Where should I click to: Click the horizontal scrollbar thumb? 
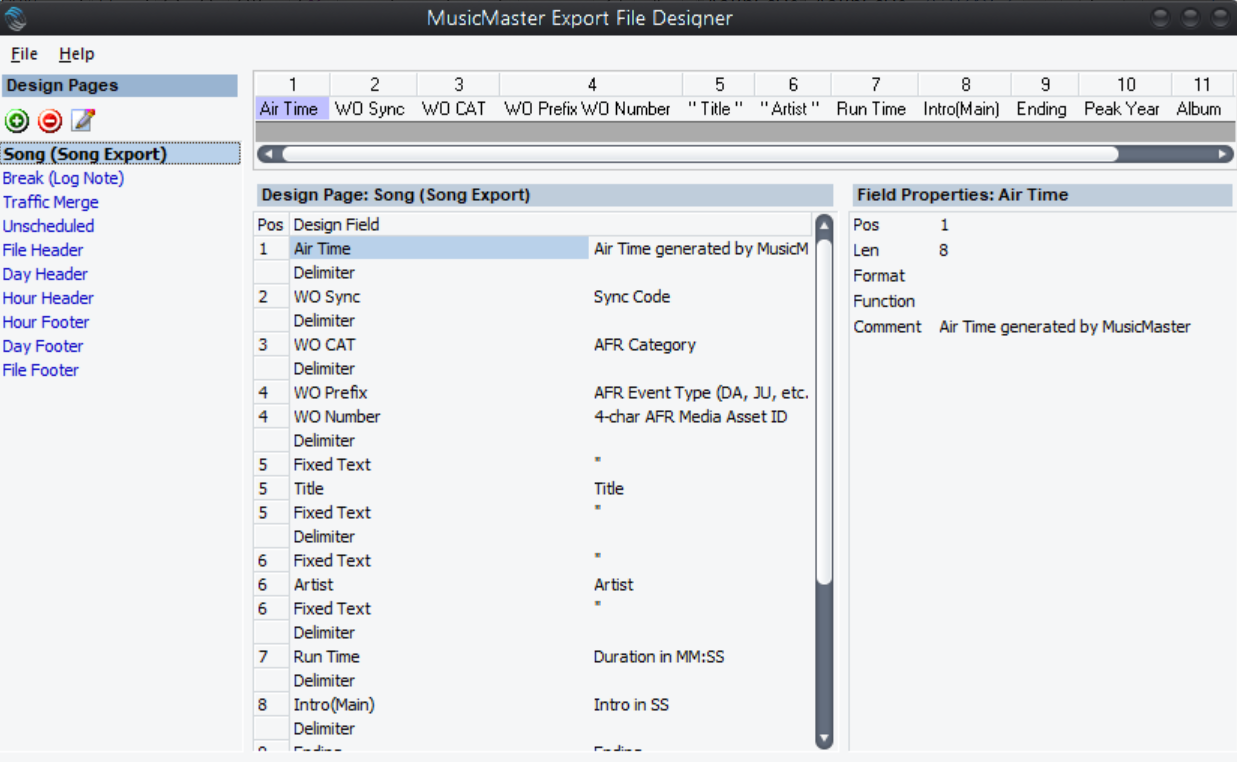pos(700,154)
